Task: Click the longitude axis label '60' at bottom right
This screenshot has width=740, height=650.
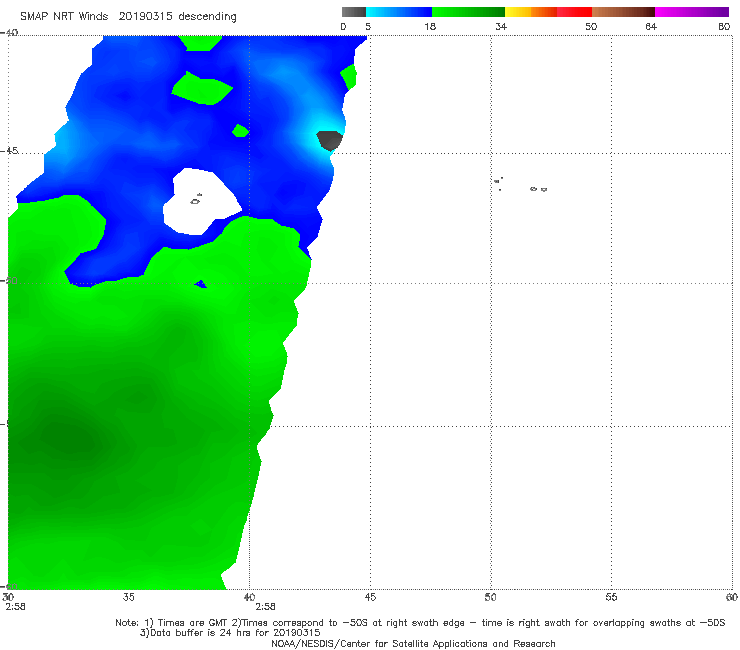Action: coord(732,598)
